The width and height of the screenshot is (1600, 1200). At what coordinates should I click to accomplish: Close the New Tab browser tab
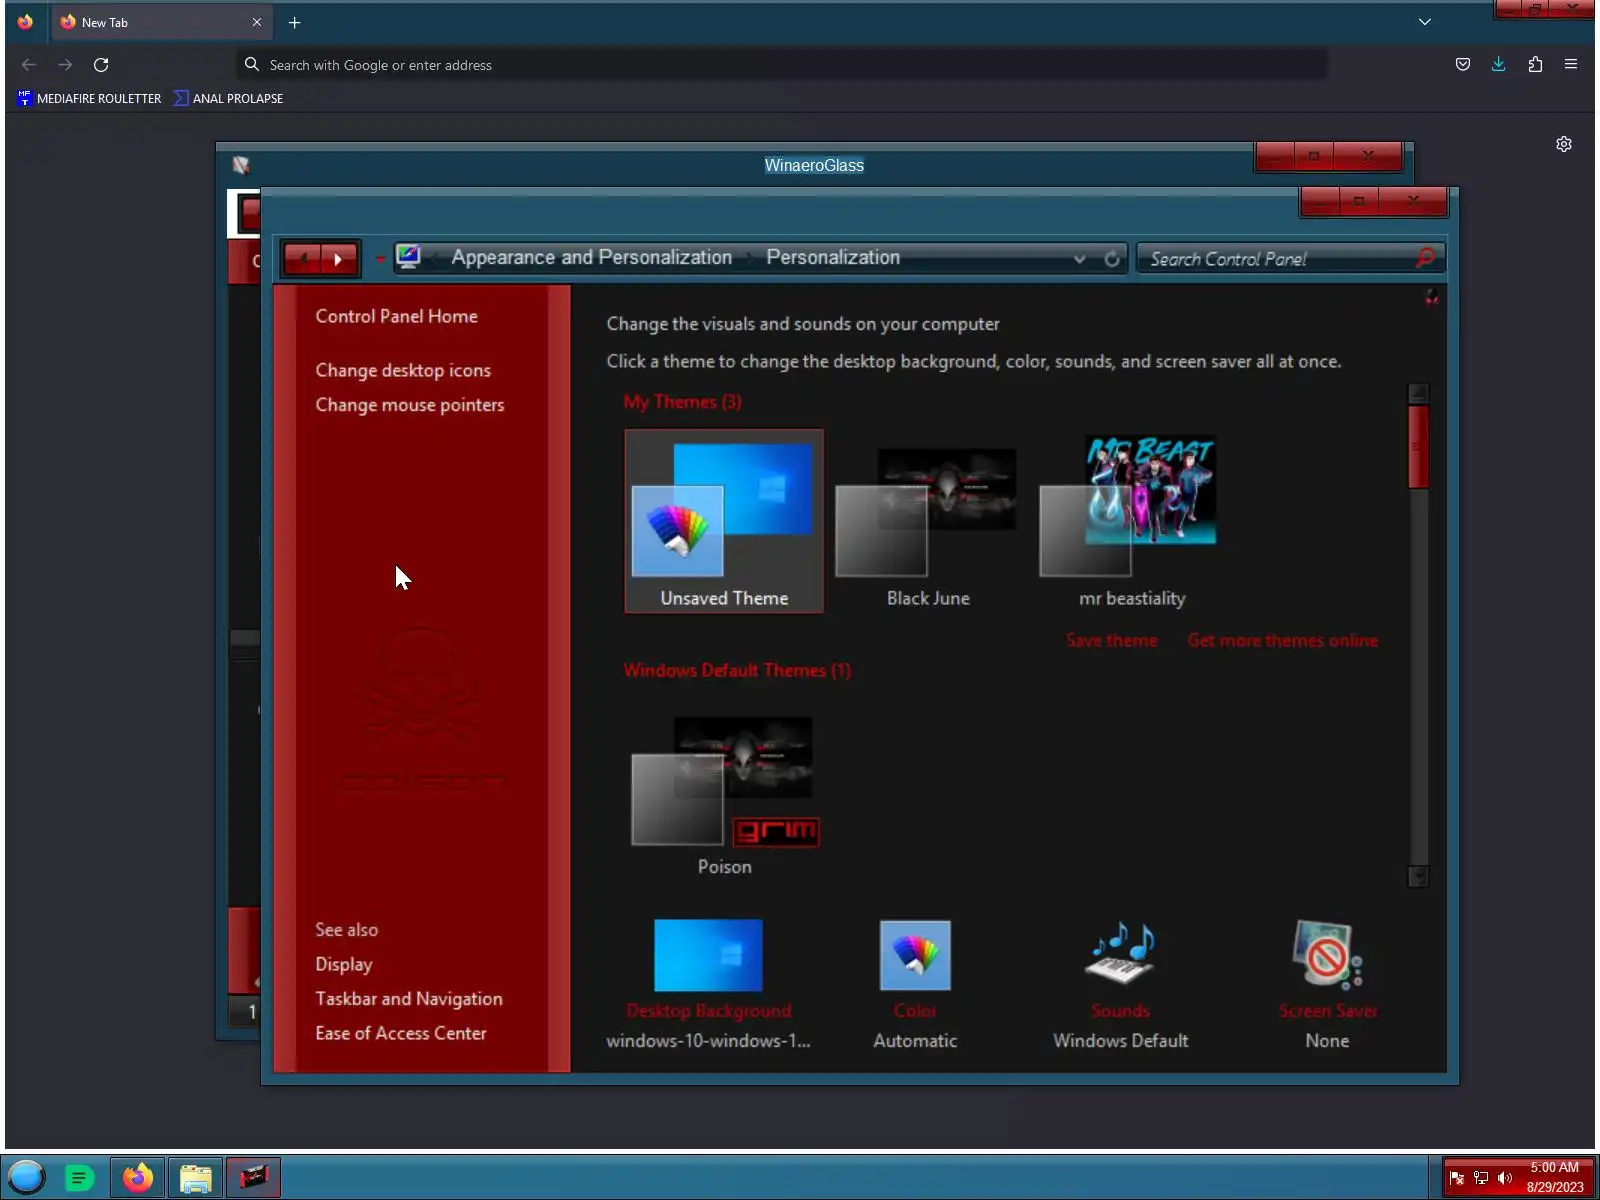coord(256,22)
